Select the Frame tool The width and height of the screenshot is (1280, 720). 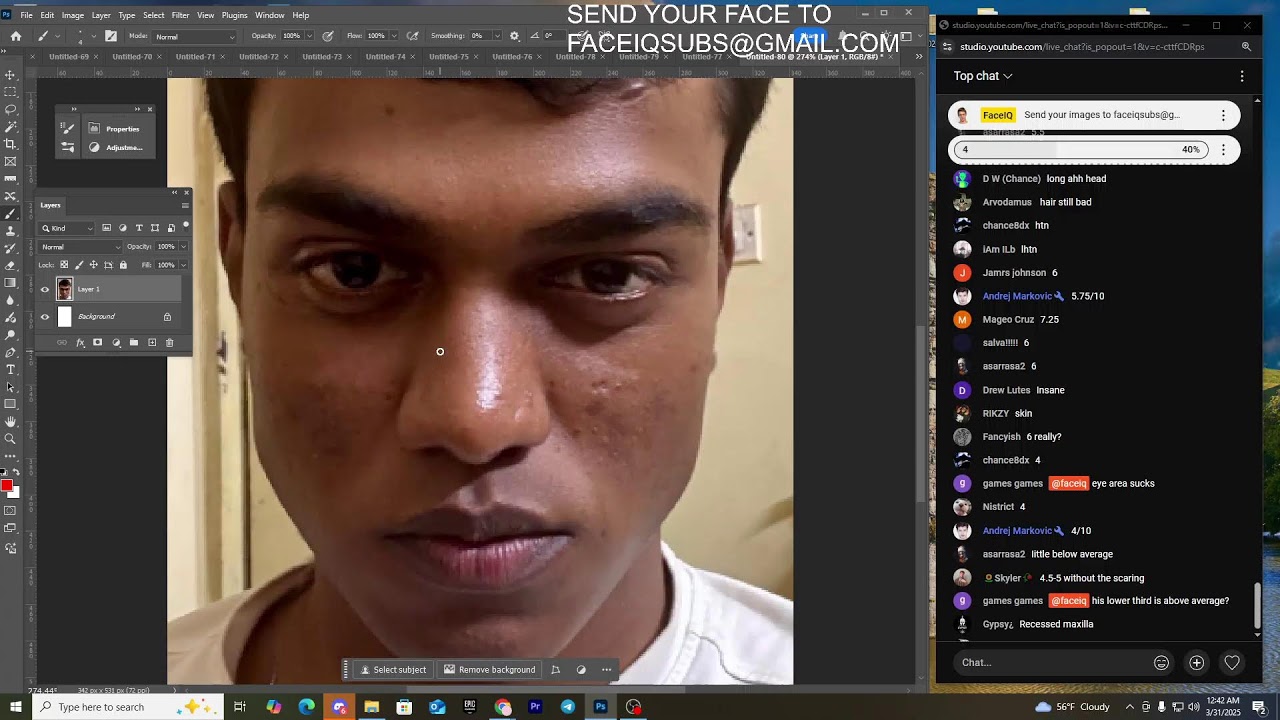coord(10,161)
